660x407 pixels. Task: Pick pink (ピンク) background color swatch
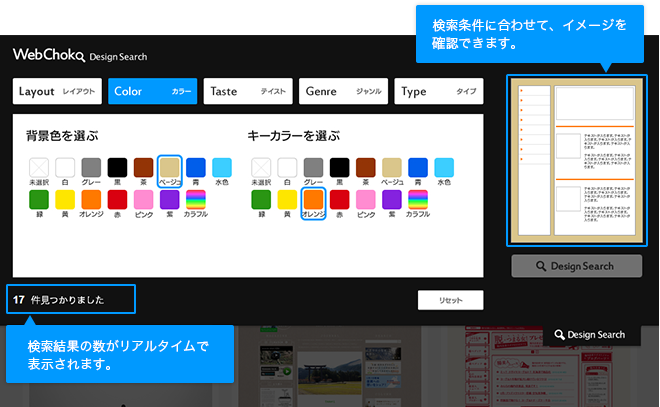(x=144, y=200)
